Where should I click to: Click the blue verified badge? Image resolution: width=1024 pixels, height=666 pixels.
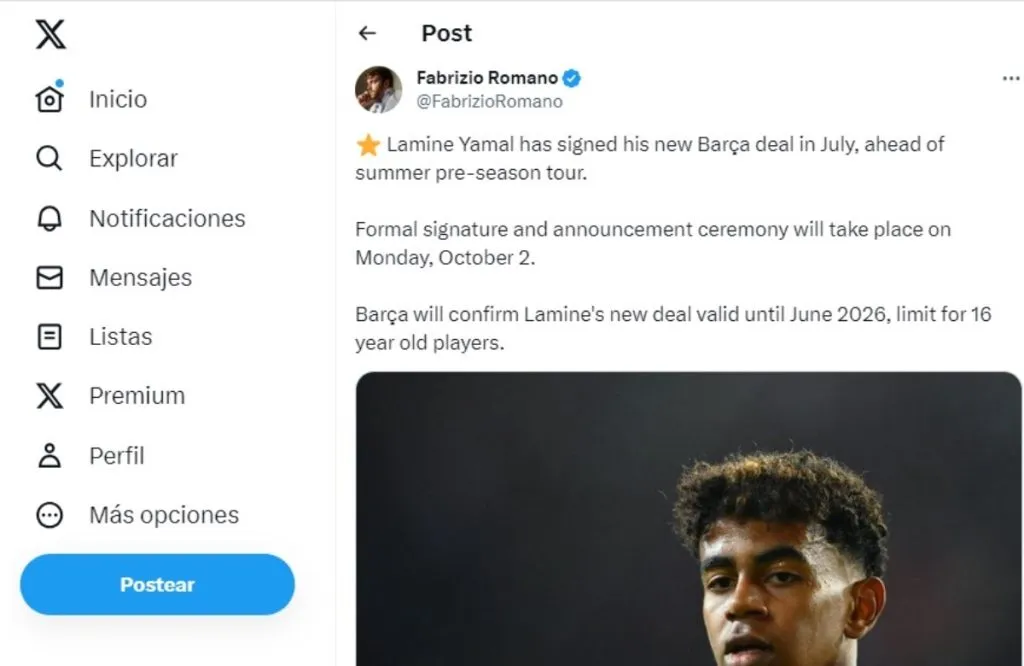(x=572, y=78)
